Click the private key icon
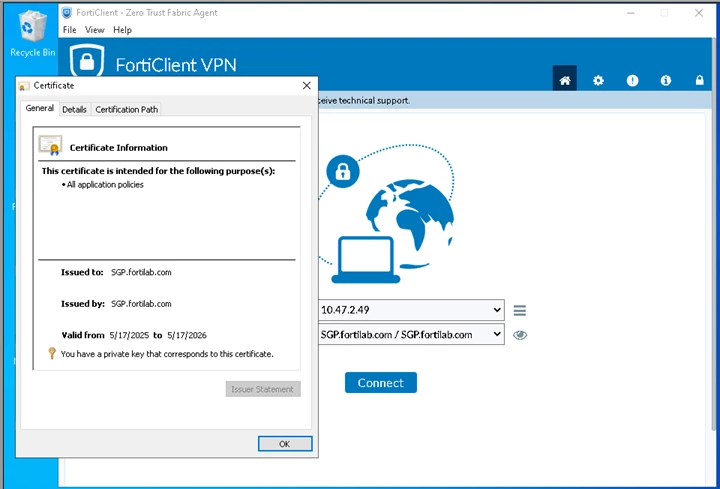This screenshot has width=720, height=489. pyautogui.click(x=52, y=353)
